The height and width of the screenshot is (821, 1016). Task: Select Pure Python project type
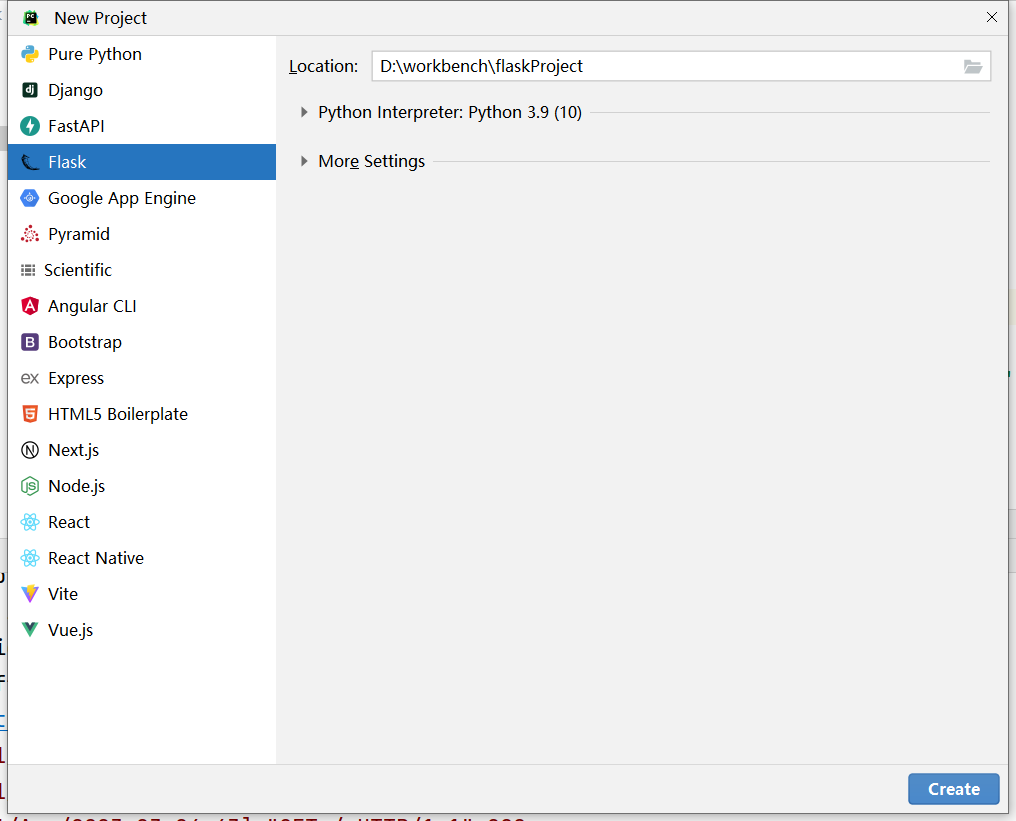point(142,54)
